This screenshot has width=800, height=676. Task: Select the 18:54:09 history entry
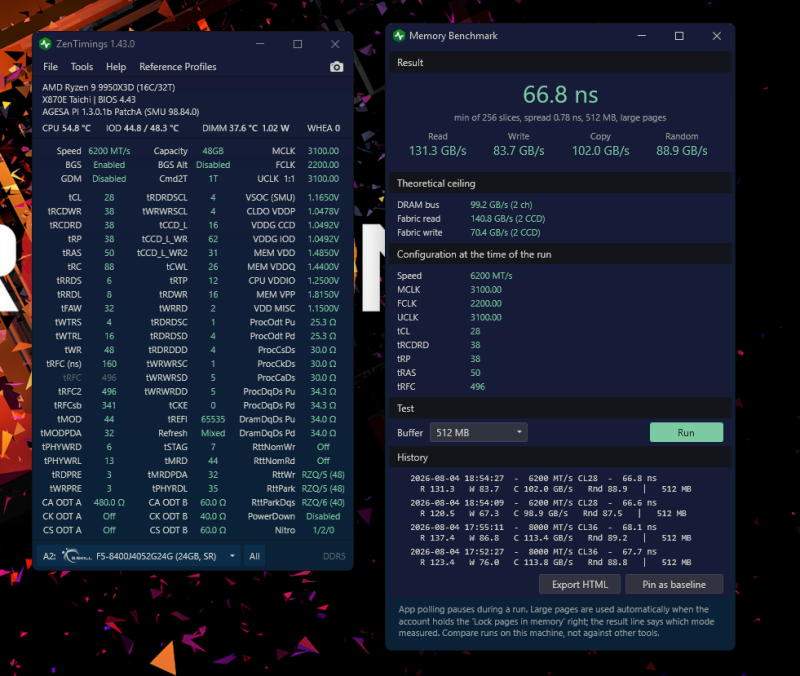pos(548,508)
